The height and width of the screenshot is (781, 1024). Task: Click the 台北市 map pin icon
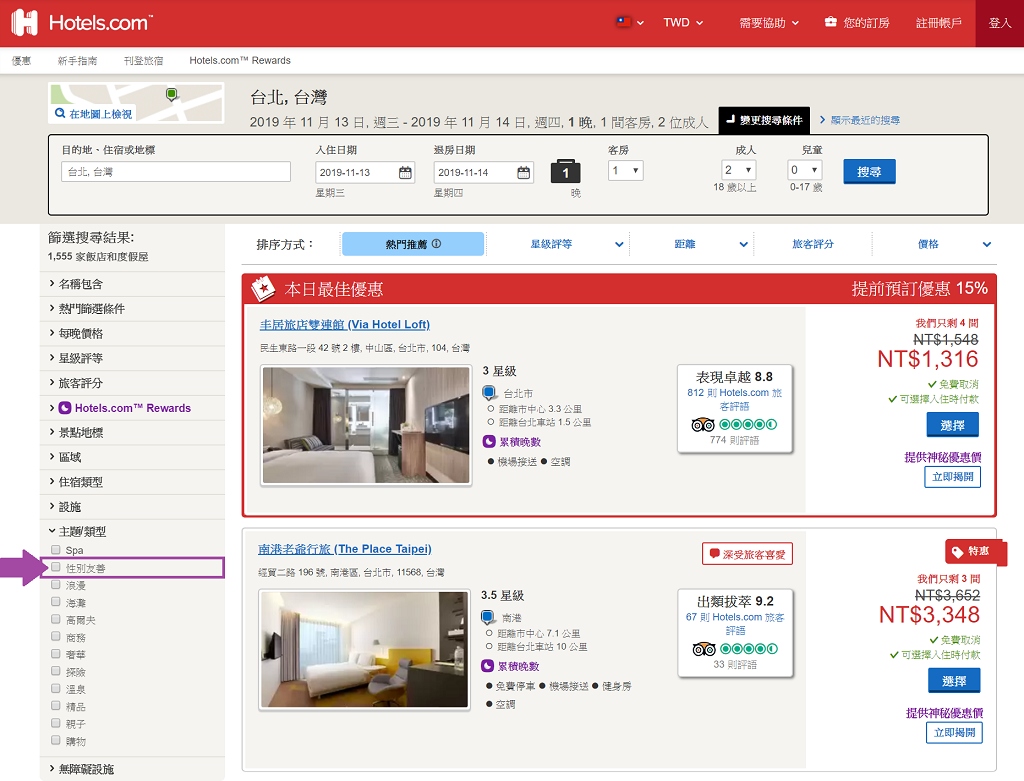click(488, 393)
